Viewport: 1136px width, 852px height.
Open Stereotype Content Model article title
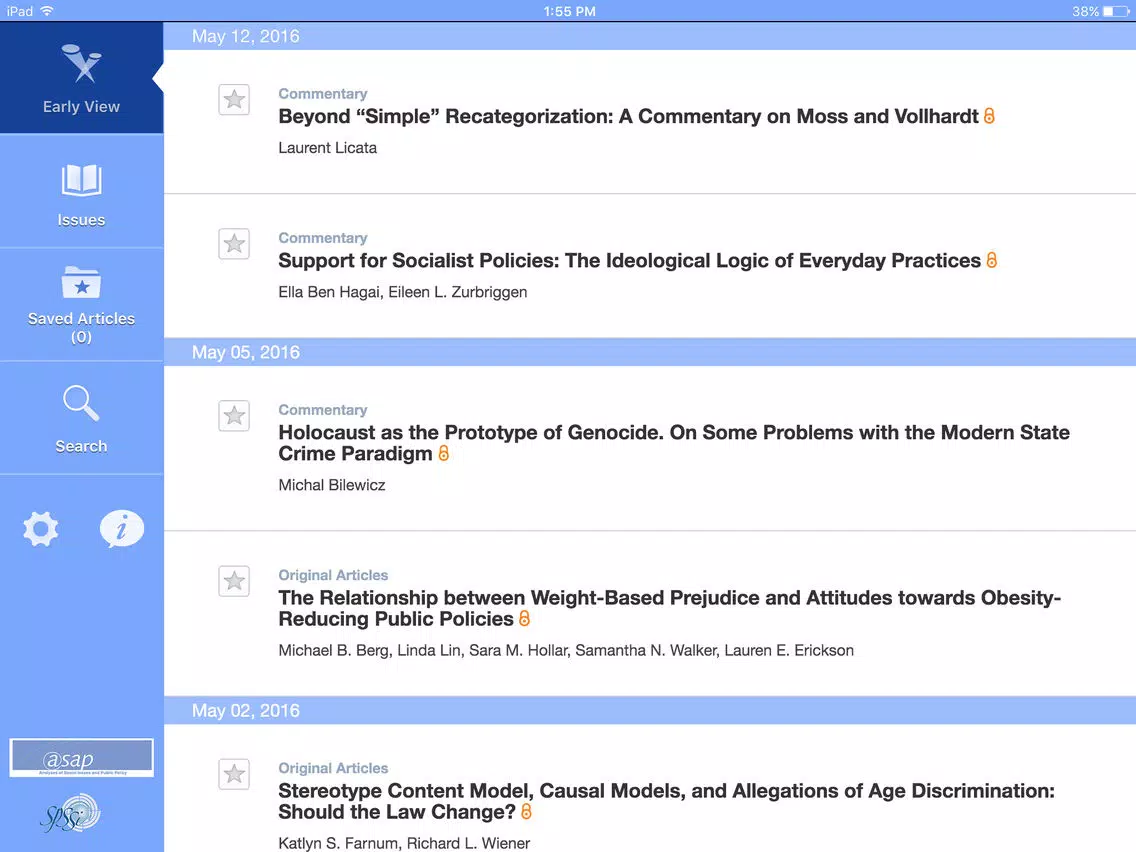[667, 801]
